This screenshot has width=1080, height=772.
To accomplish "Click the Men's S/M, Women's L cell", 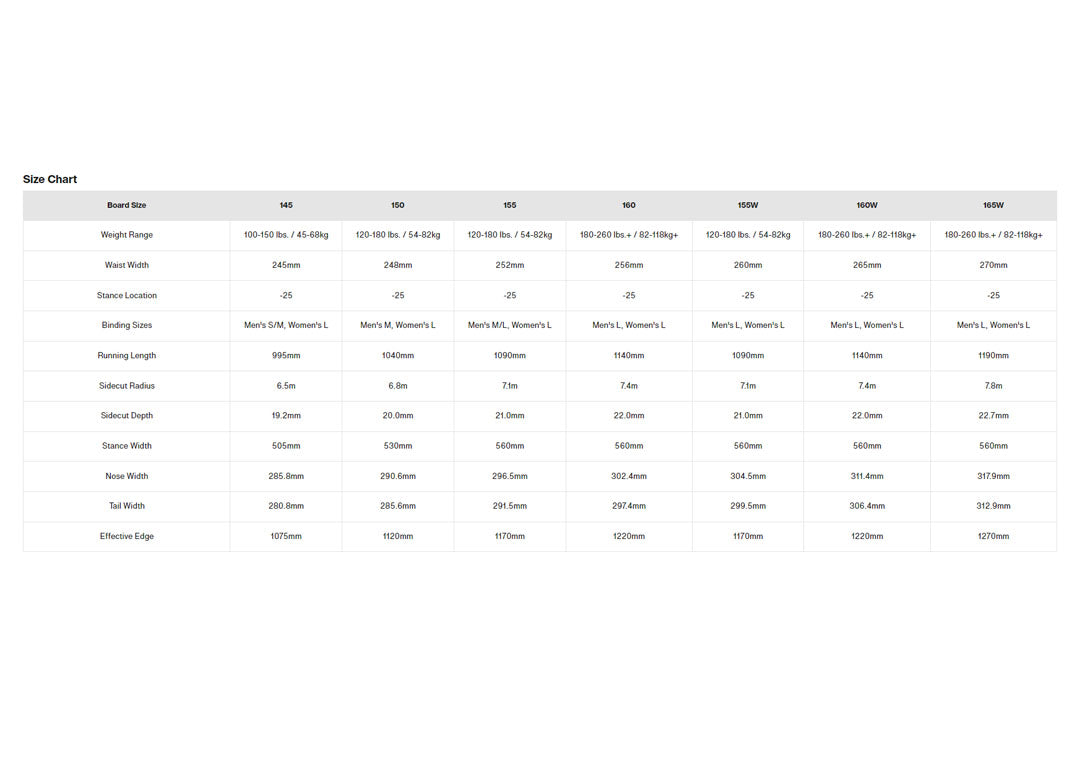I will pos(286,325).
